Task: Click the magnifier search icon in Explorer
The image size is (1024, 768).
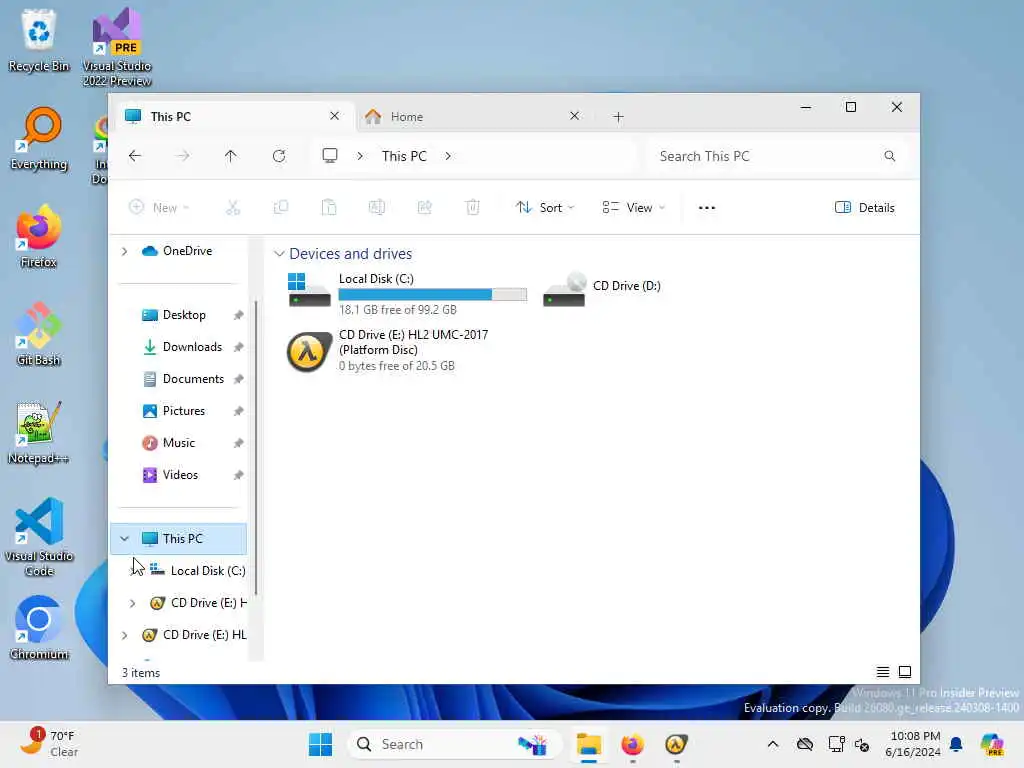Action: (x=889, y=156)
